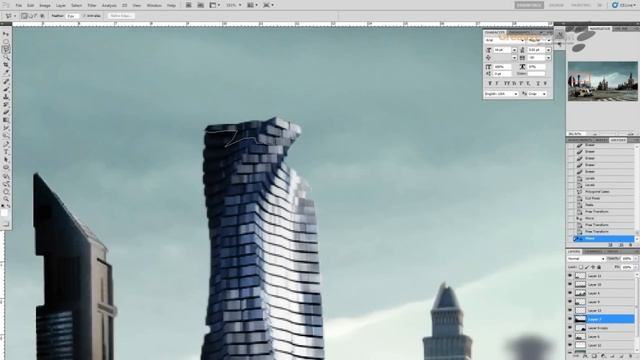Add layer style fx icon
This screenshot has width=640, height=360.
pyautogui.click(x=585, y=356)
